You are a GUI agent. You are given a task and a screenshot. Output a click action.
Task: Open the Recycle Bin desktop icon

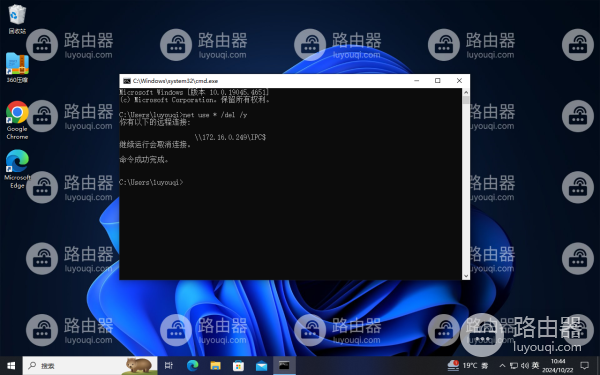point(17,19)
